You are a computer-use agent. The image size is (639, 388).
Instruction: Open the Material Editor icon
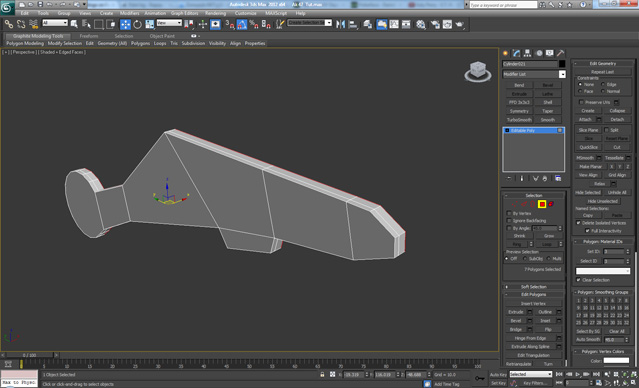421,24
